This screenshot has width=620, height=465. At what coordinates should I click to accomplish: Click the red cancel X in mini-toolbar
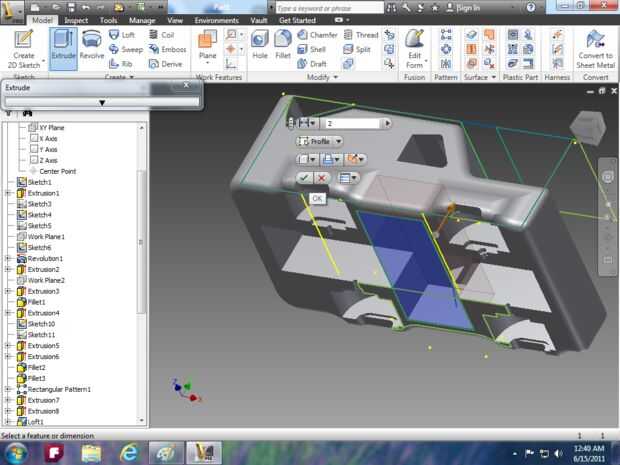[x=321, y=178]
